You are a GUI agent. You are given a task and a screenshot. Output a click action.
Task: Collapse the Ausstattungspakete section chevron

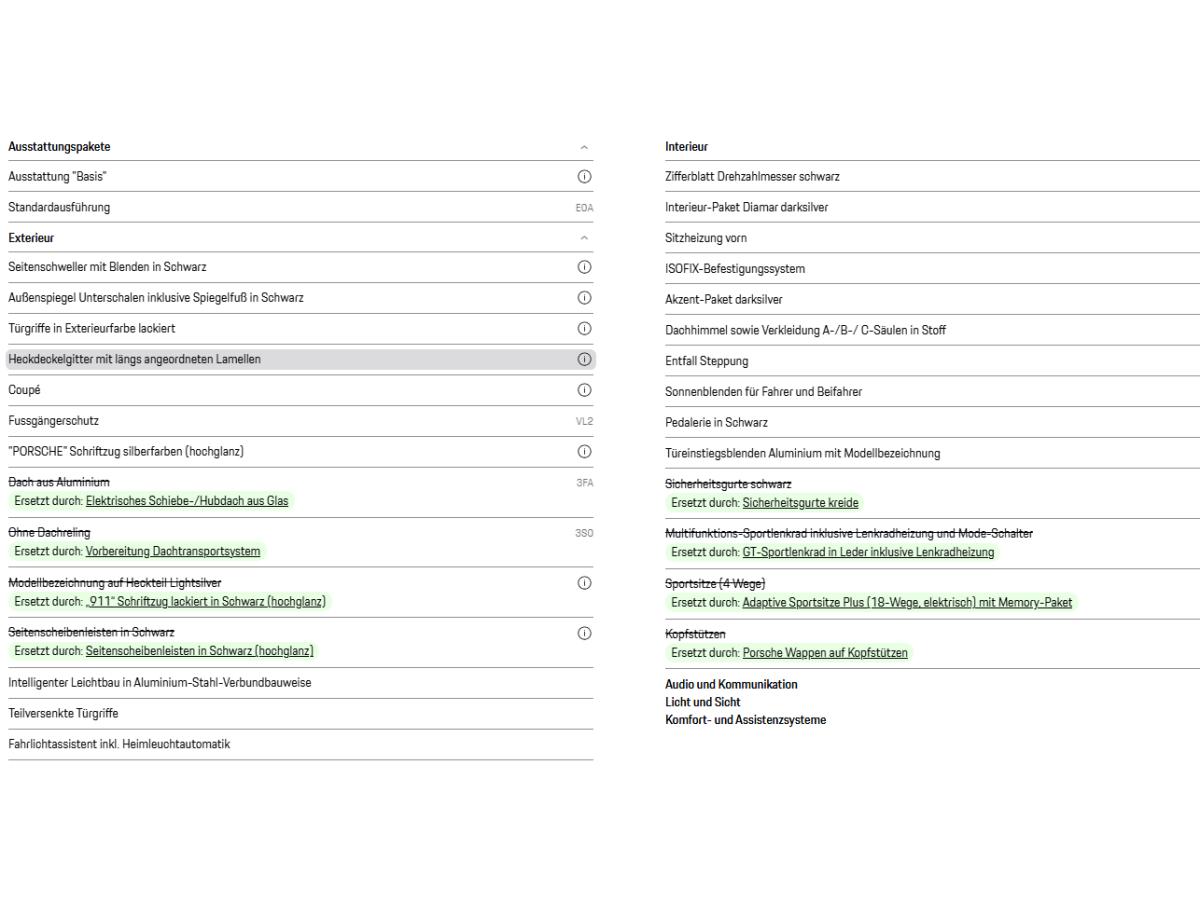point(585,147)
